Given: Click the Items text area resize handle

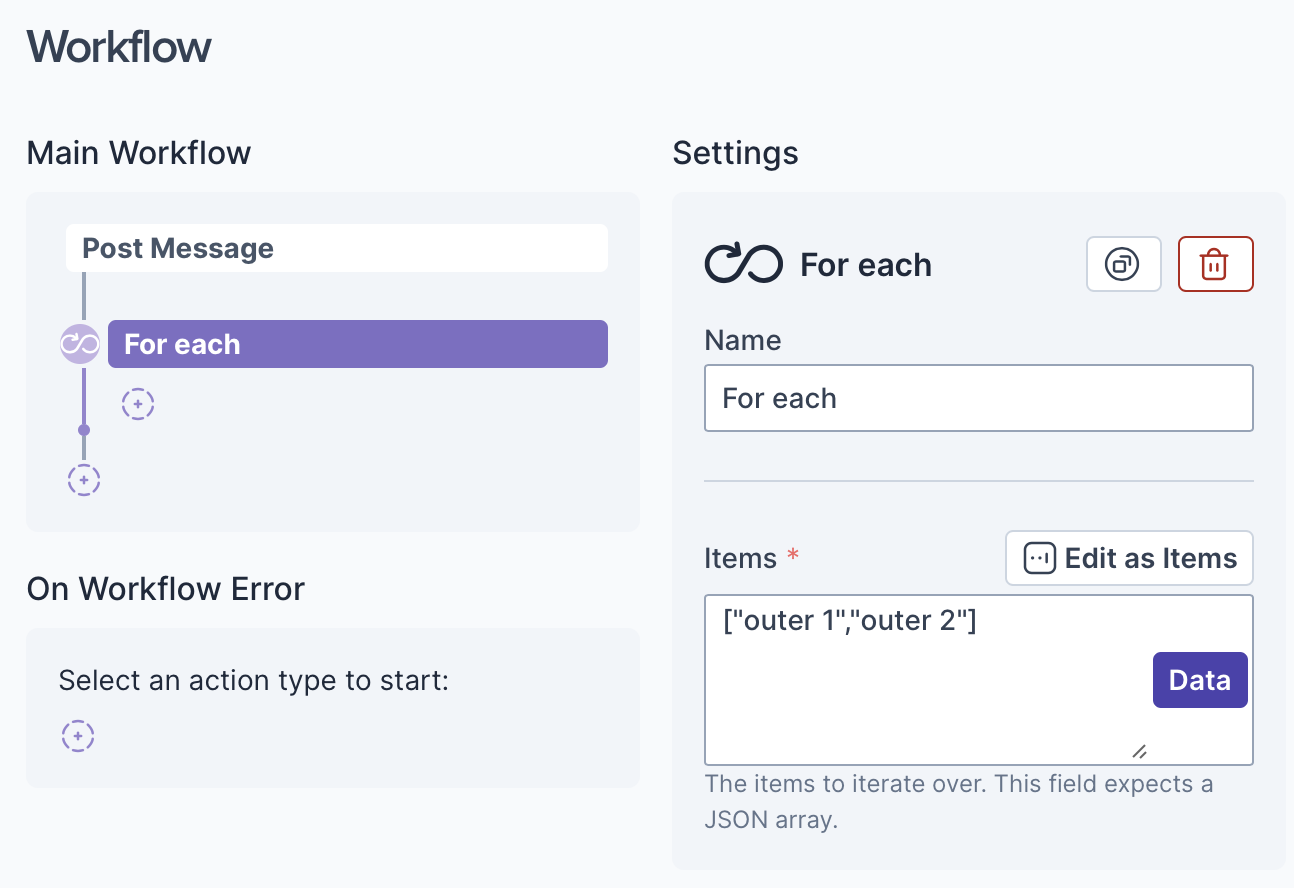Looking at the screenshot, I should coord(1139,752).
